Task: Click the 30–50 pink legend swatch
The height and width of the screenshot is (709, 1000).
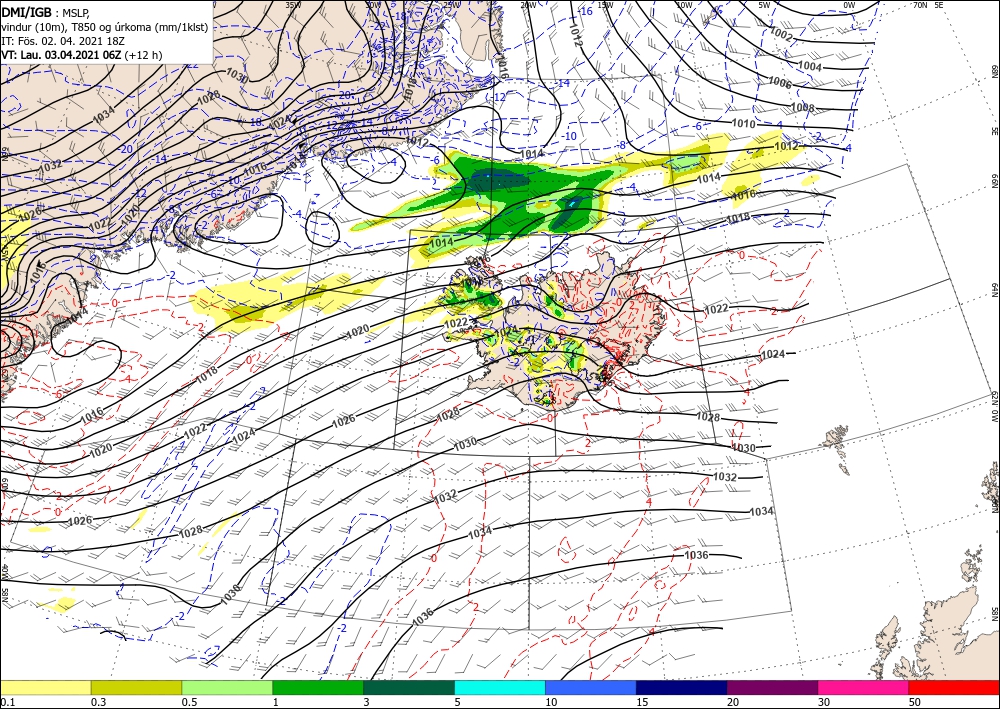Action: 864,687
